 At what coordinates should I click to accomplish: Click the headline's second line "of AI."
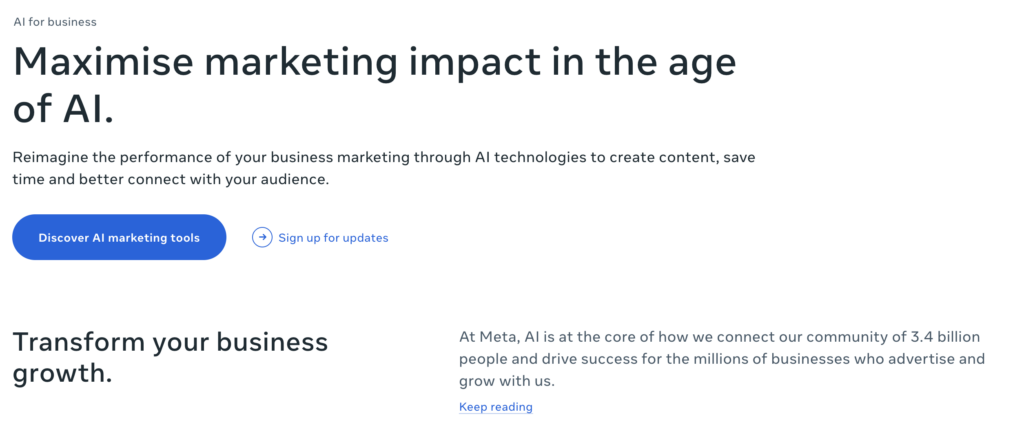coord(63,109)
